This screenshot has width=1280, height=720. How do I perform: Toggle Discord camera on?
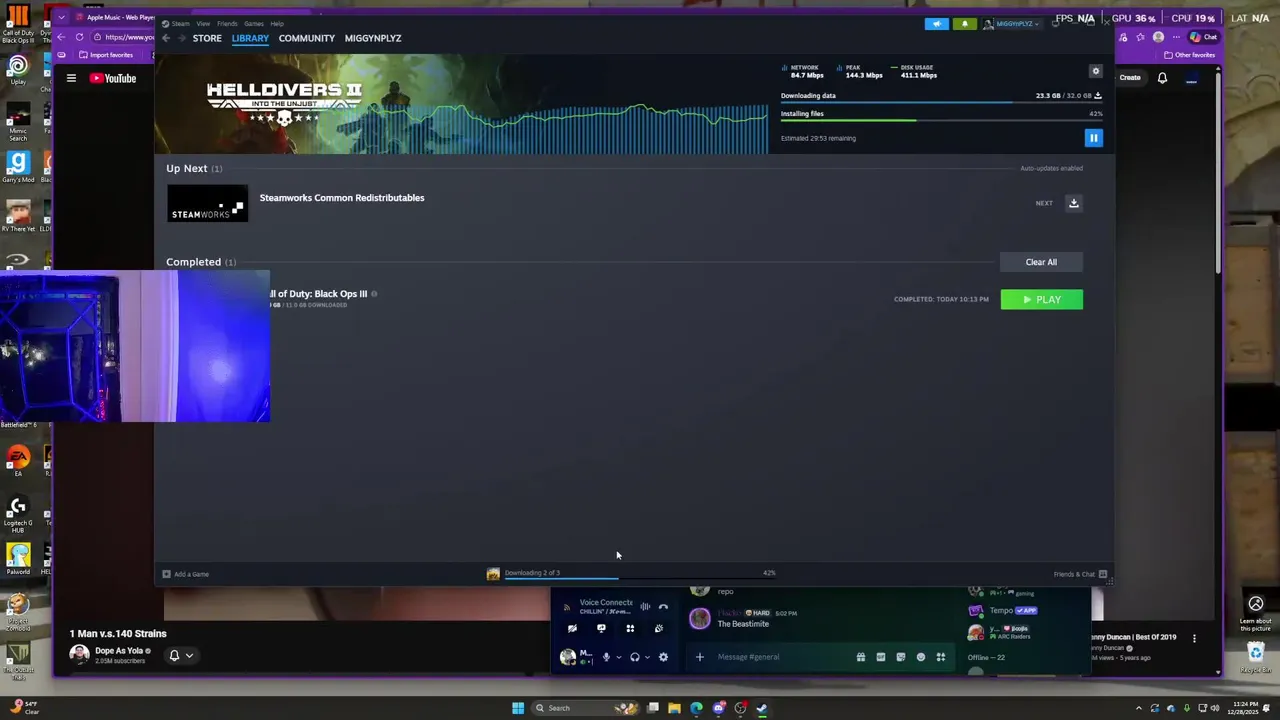pos(572,629)
